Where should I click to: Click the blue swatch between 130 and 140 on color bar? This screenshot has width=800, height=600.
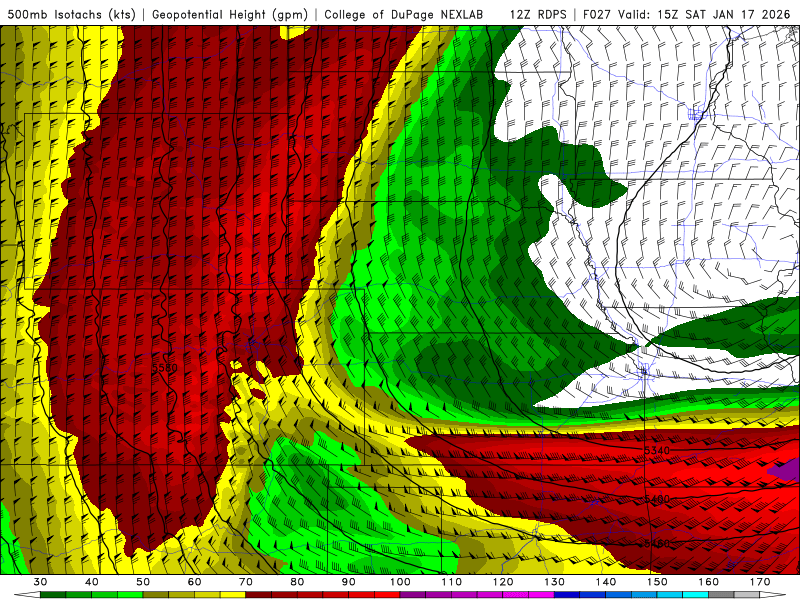coord(567,595)
